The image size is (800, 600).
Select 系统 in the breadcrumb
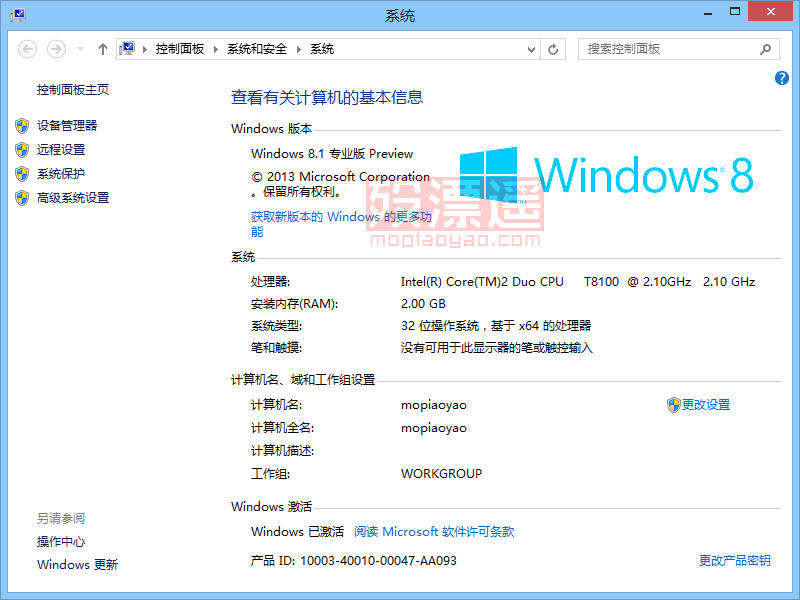coord(322,49)
